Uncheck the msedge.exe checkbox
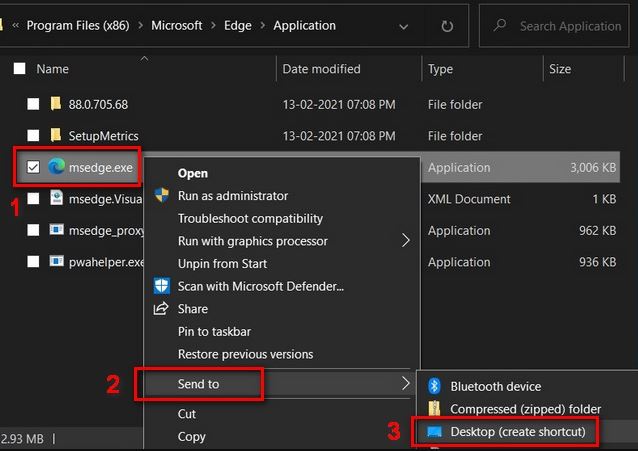The image size is (638, 451). (33, 167)
